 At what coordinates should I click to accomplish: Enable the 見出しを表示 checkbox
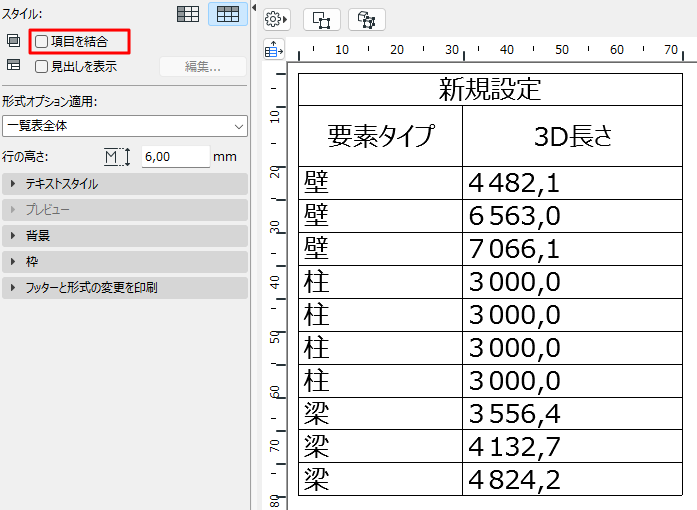[x=41, y=67]
